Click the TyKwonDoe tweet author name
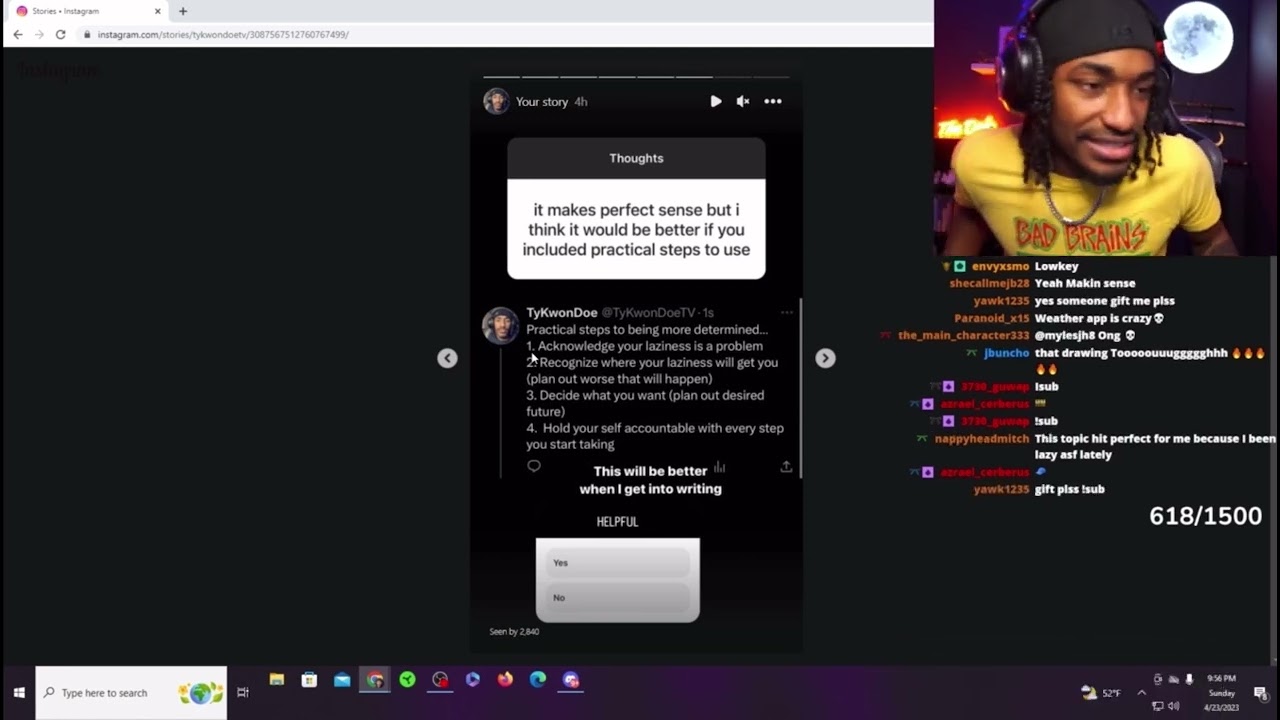Image resolution: width=1280 pixels, height=720 pixels. 562,313
